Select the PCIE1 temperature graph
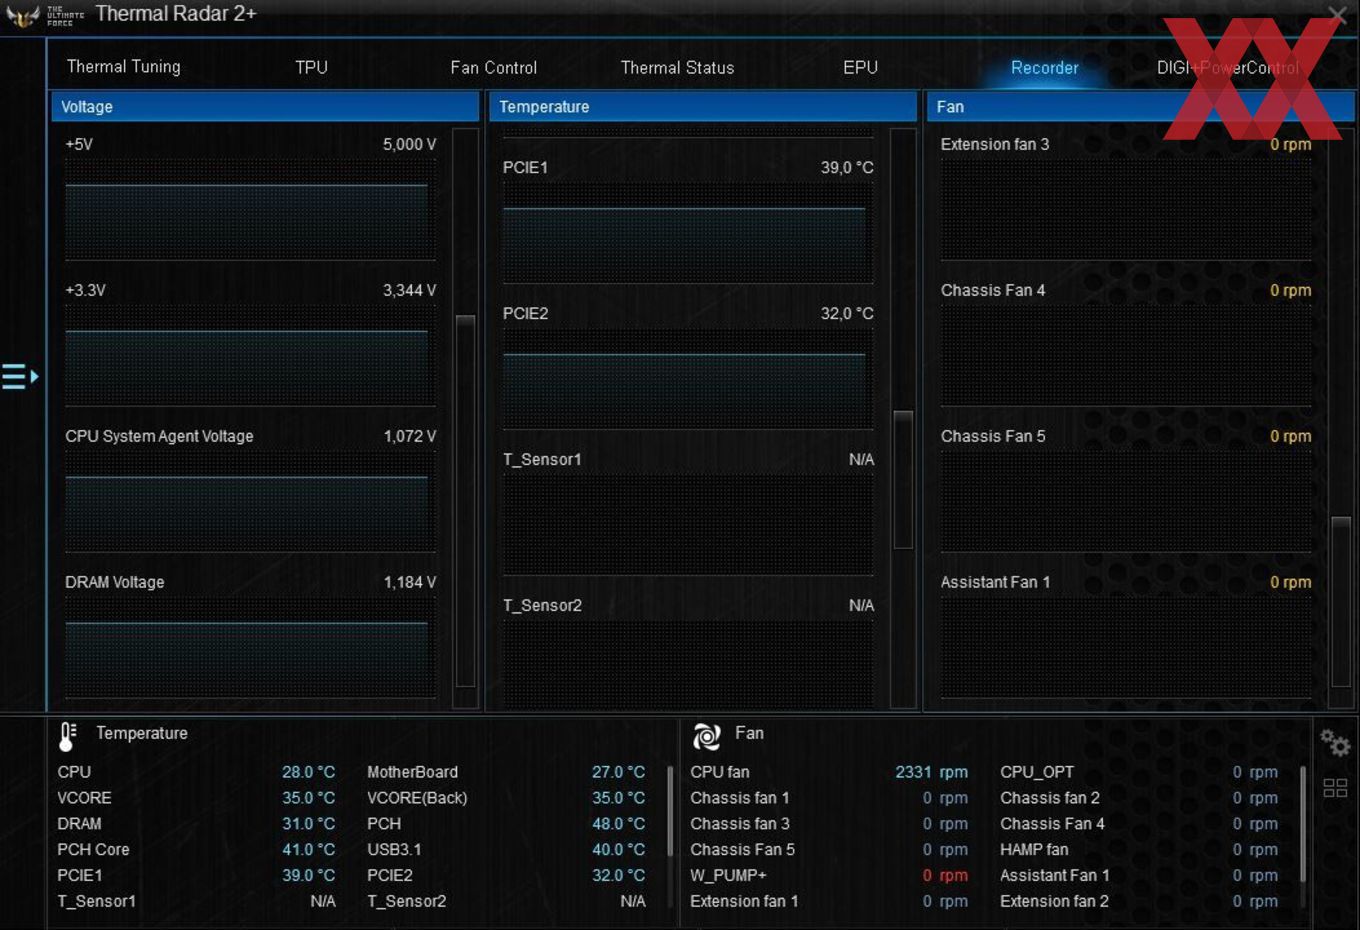 click(689, 232)
